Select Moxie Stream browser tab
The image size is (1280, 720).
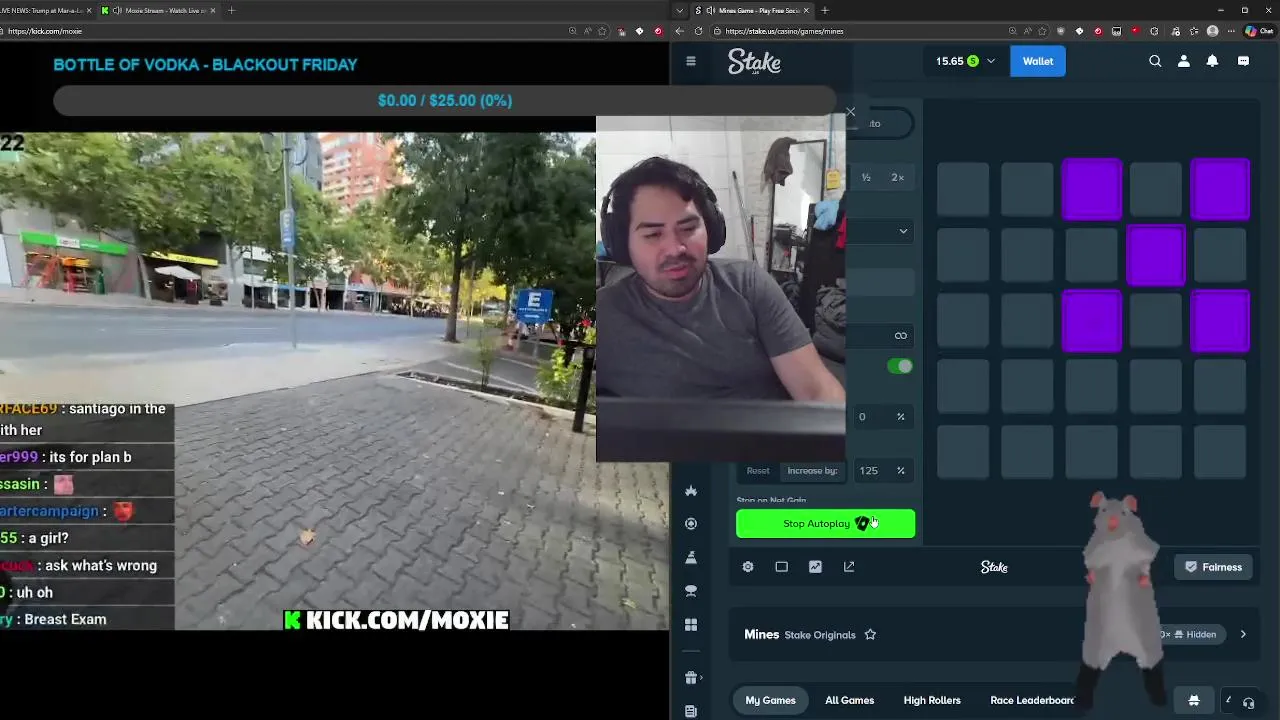160,10
